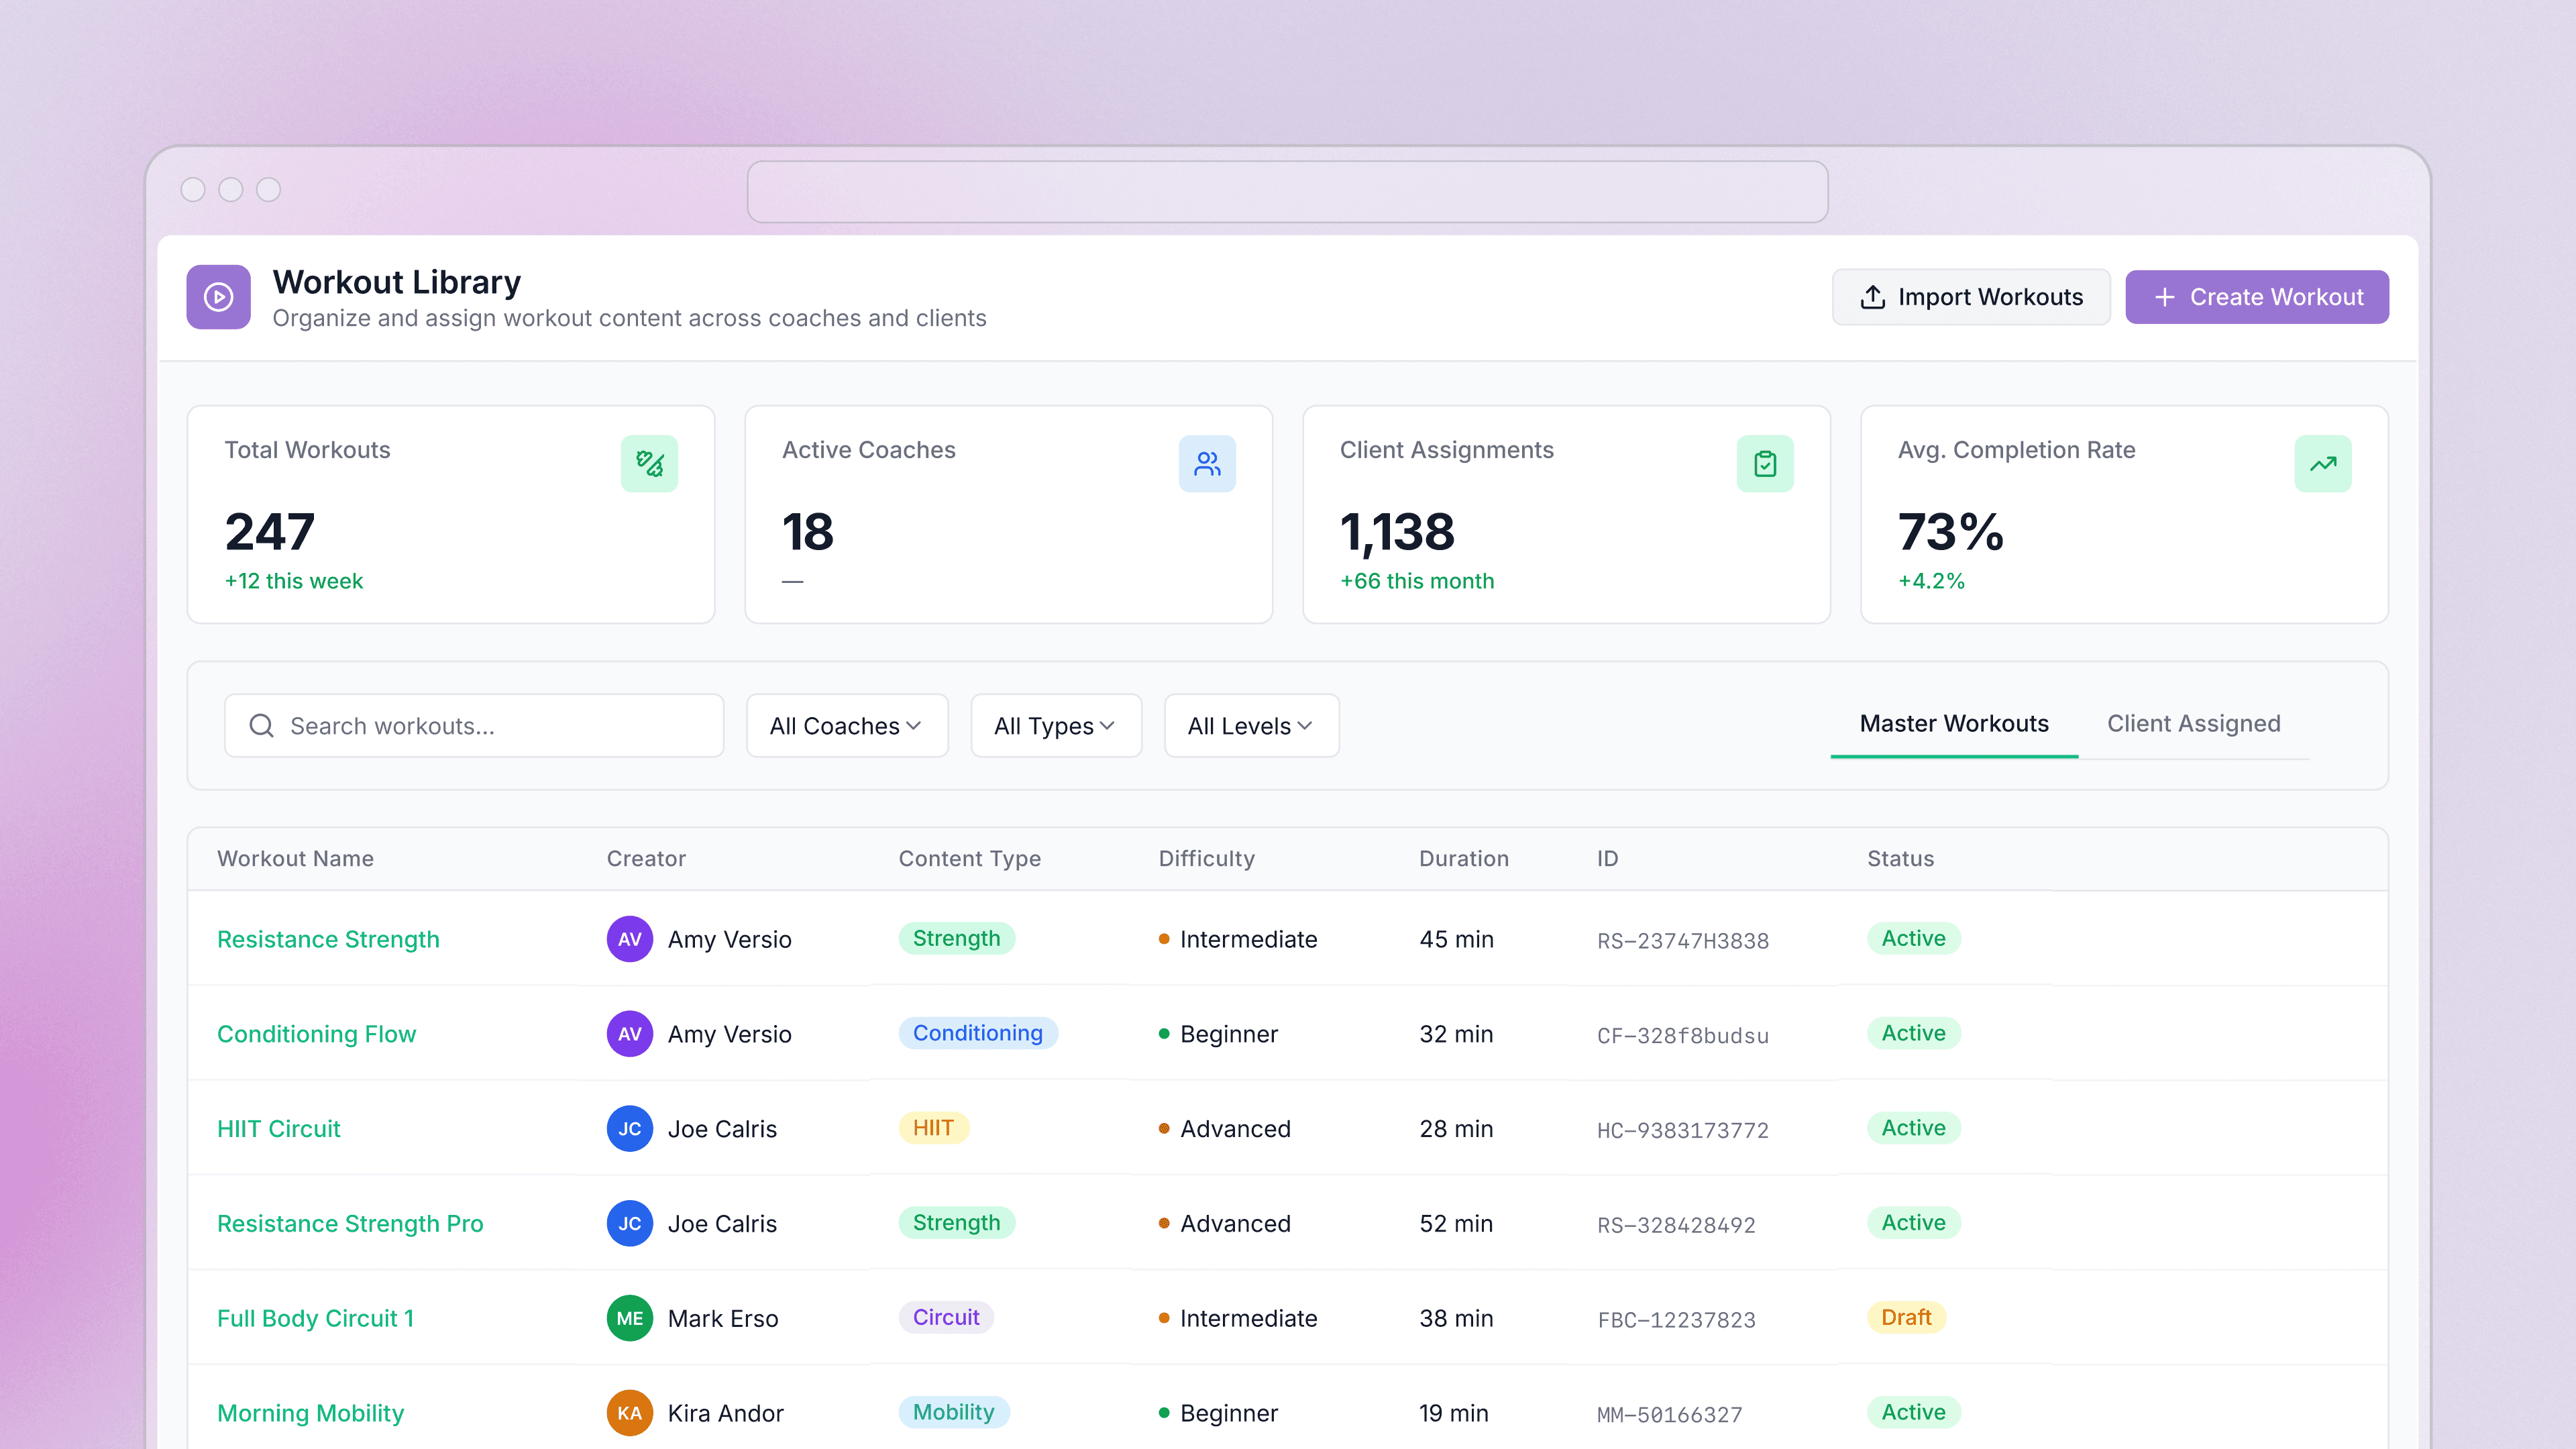Click the ID FBC-12237823
Screen dimensions: 2576x1449
coord(1676,1320)
